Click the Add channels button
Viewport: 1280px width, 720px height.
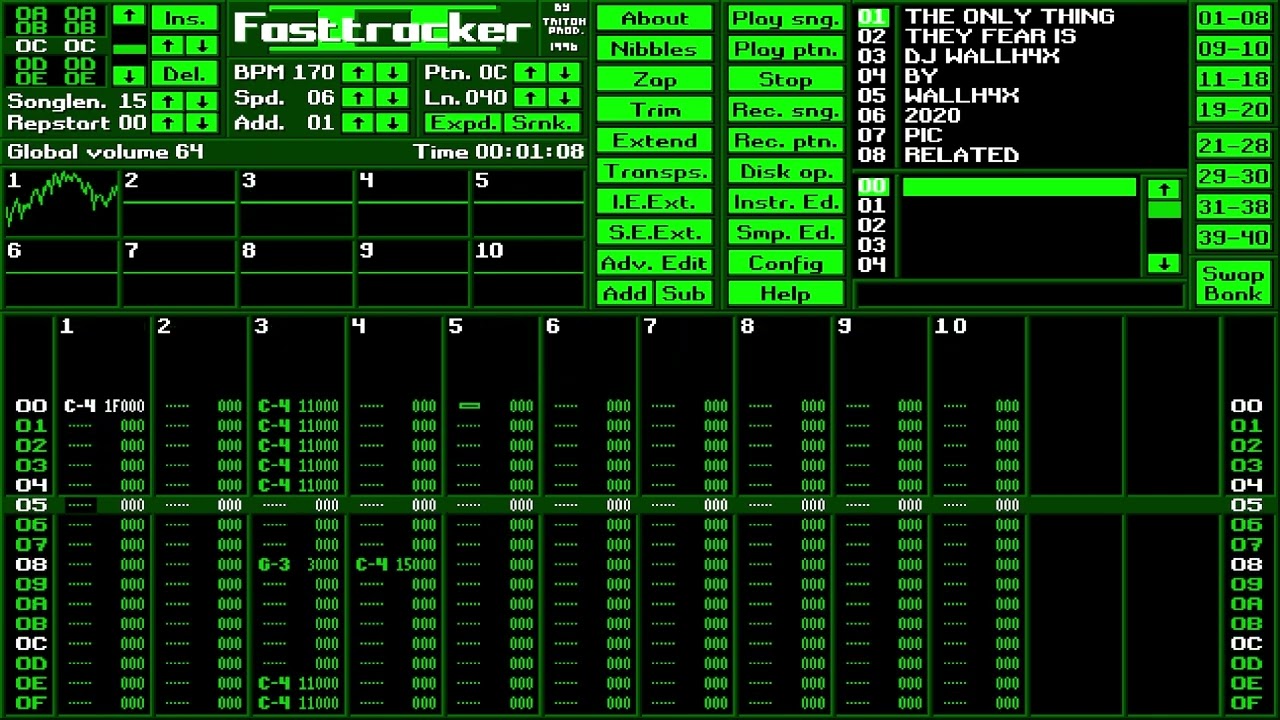pyautogui.click(x=625, y=294)
